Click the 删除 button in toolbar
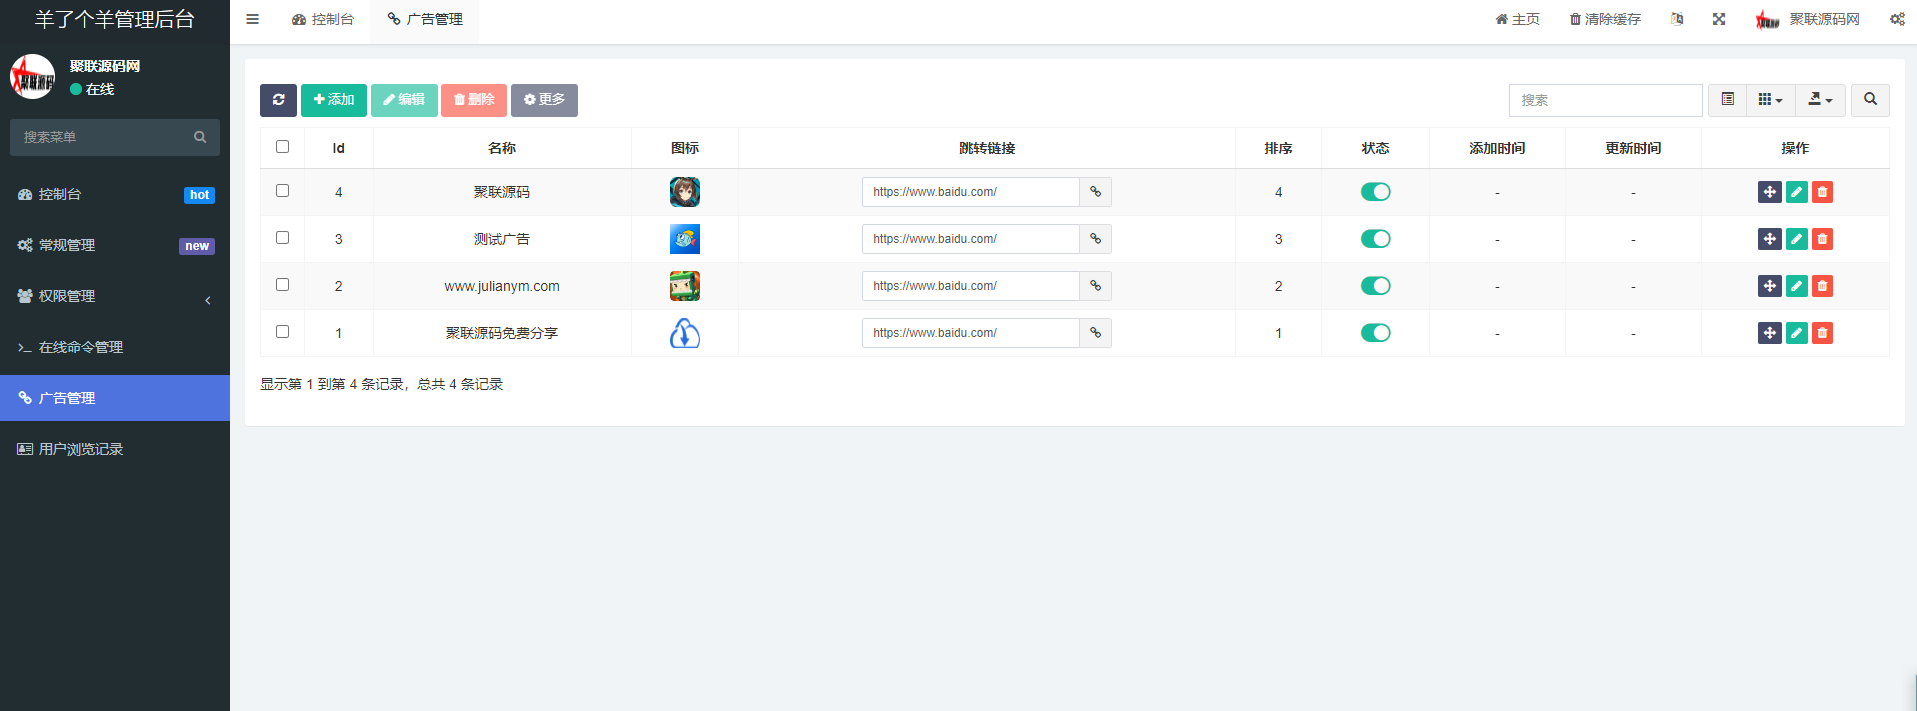The image size is (1917, 711). pos(474,100)
